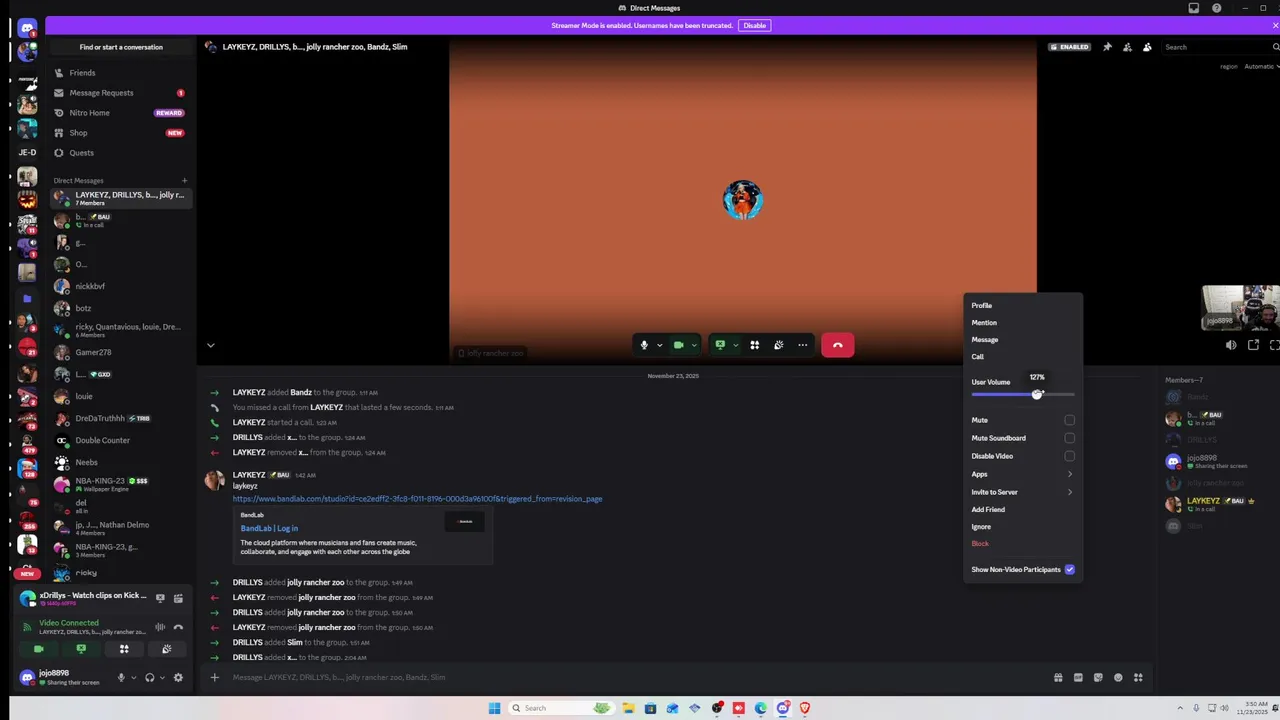The width and height of the screenshot is (1280, 720).
Task: Expand the Apps submenu
Action: [x=1022, y=474]
